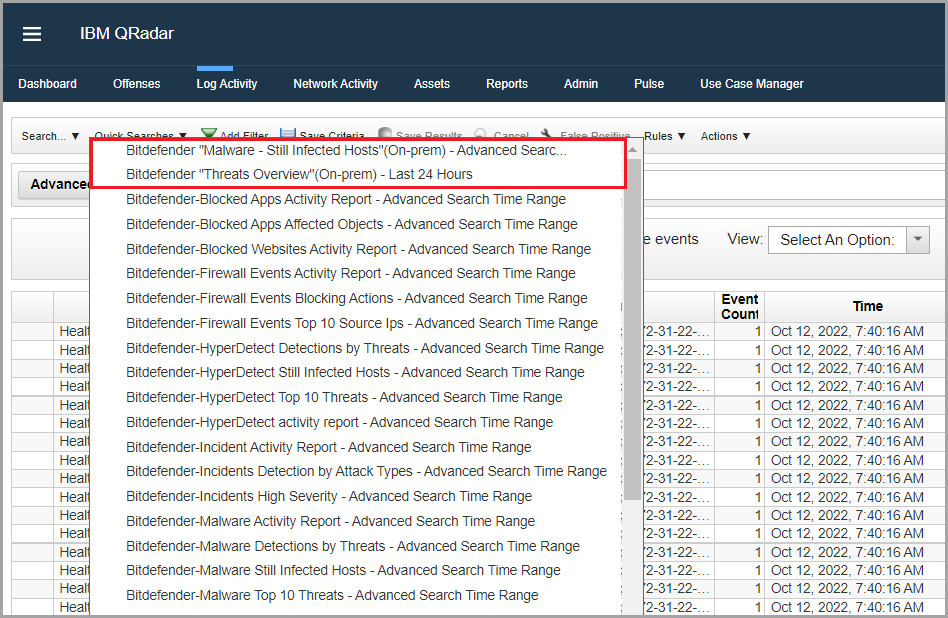Open the View Select An Option combo box
Screen dimensions: 948x618
pyautogui.click(x=849, y=240)
